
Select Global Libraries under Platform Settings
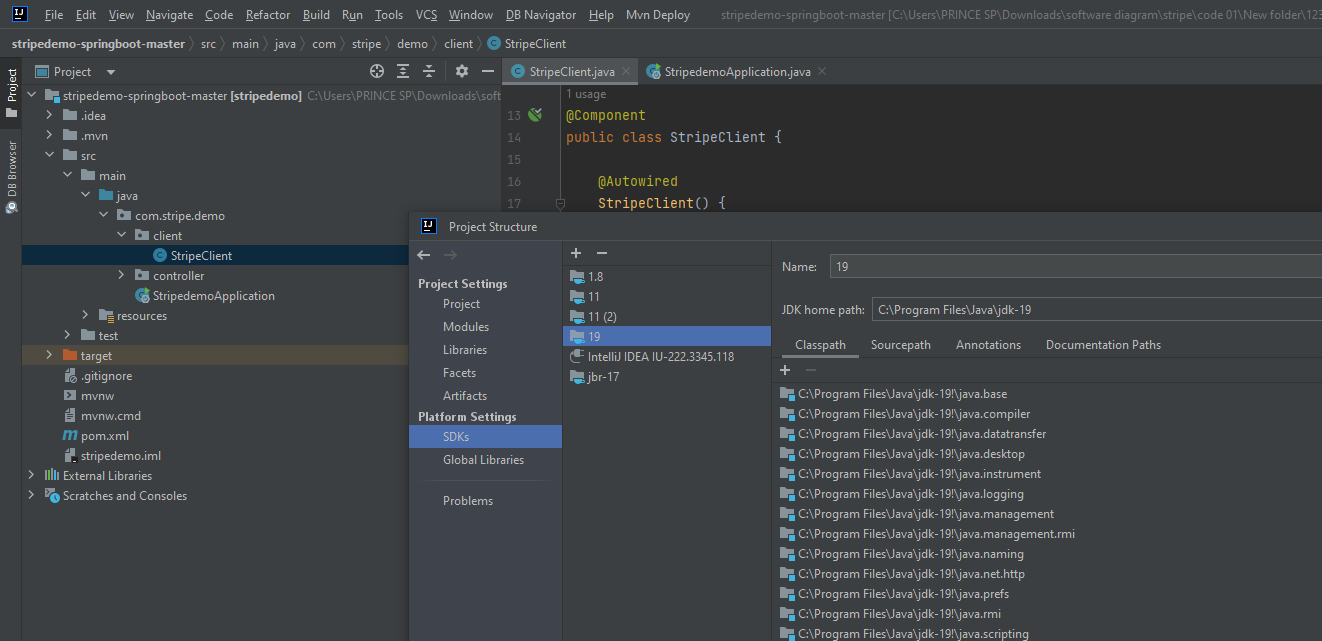(x=483, y=459)
